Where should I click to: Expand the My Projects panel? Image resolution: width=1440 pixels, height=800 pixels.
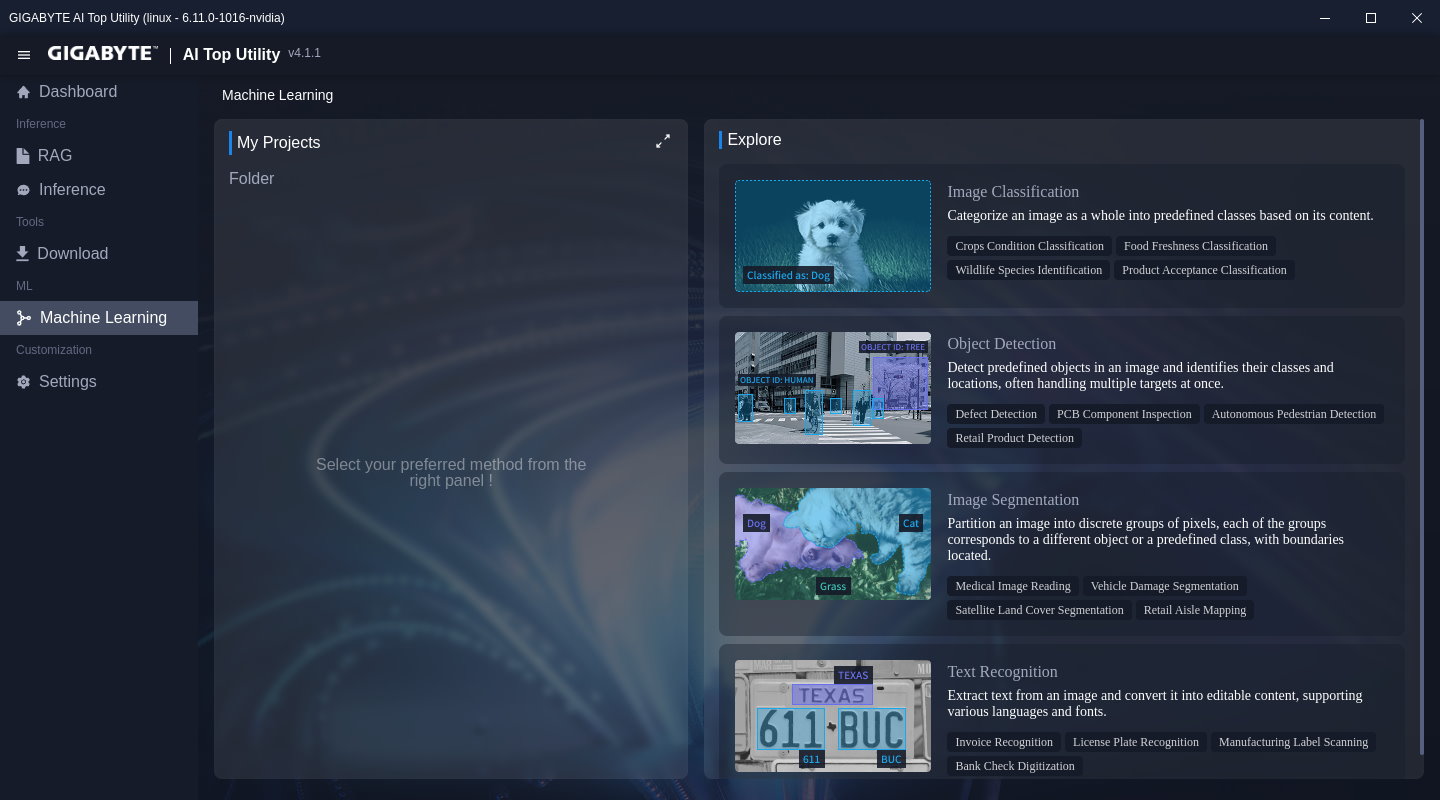pyautogui.click(x=662, y=142)
